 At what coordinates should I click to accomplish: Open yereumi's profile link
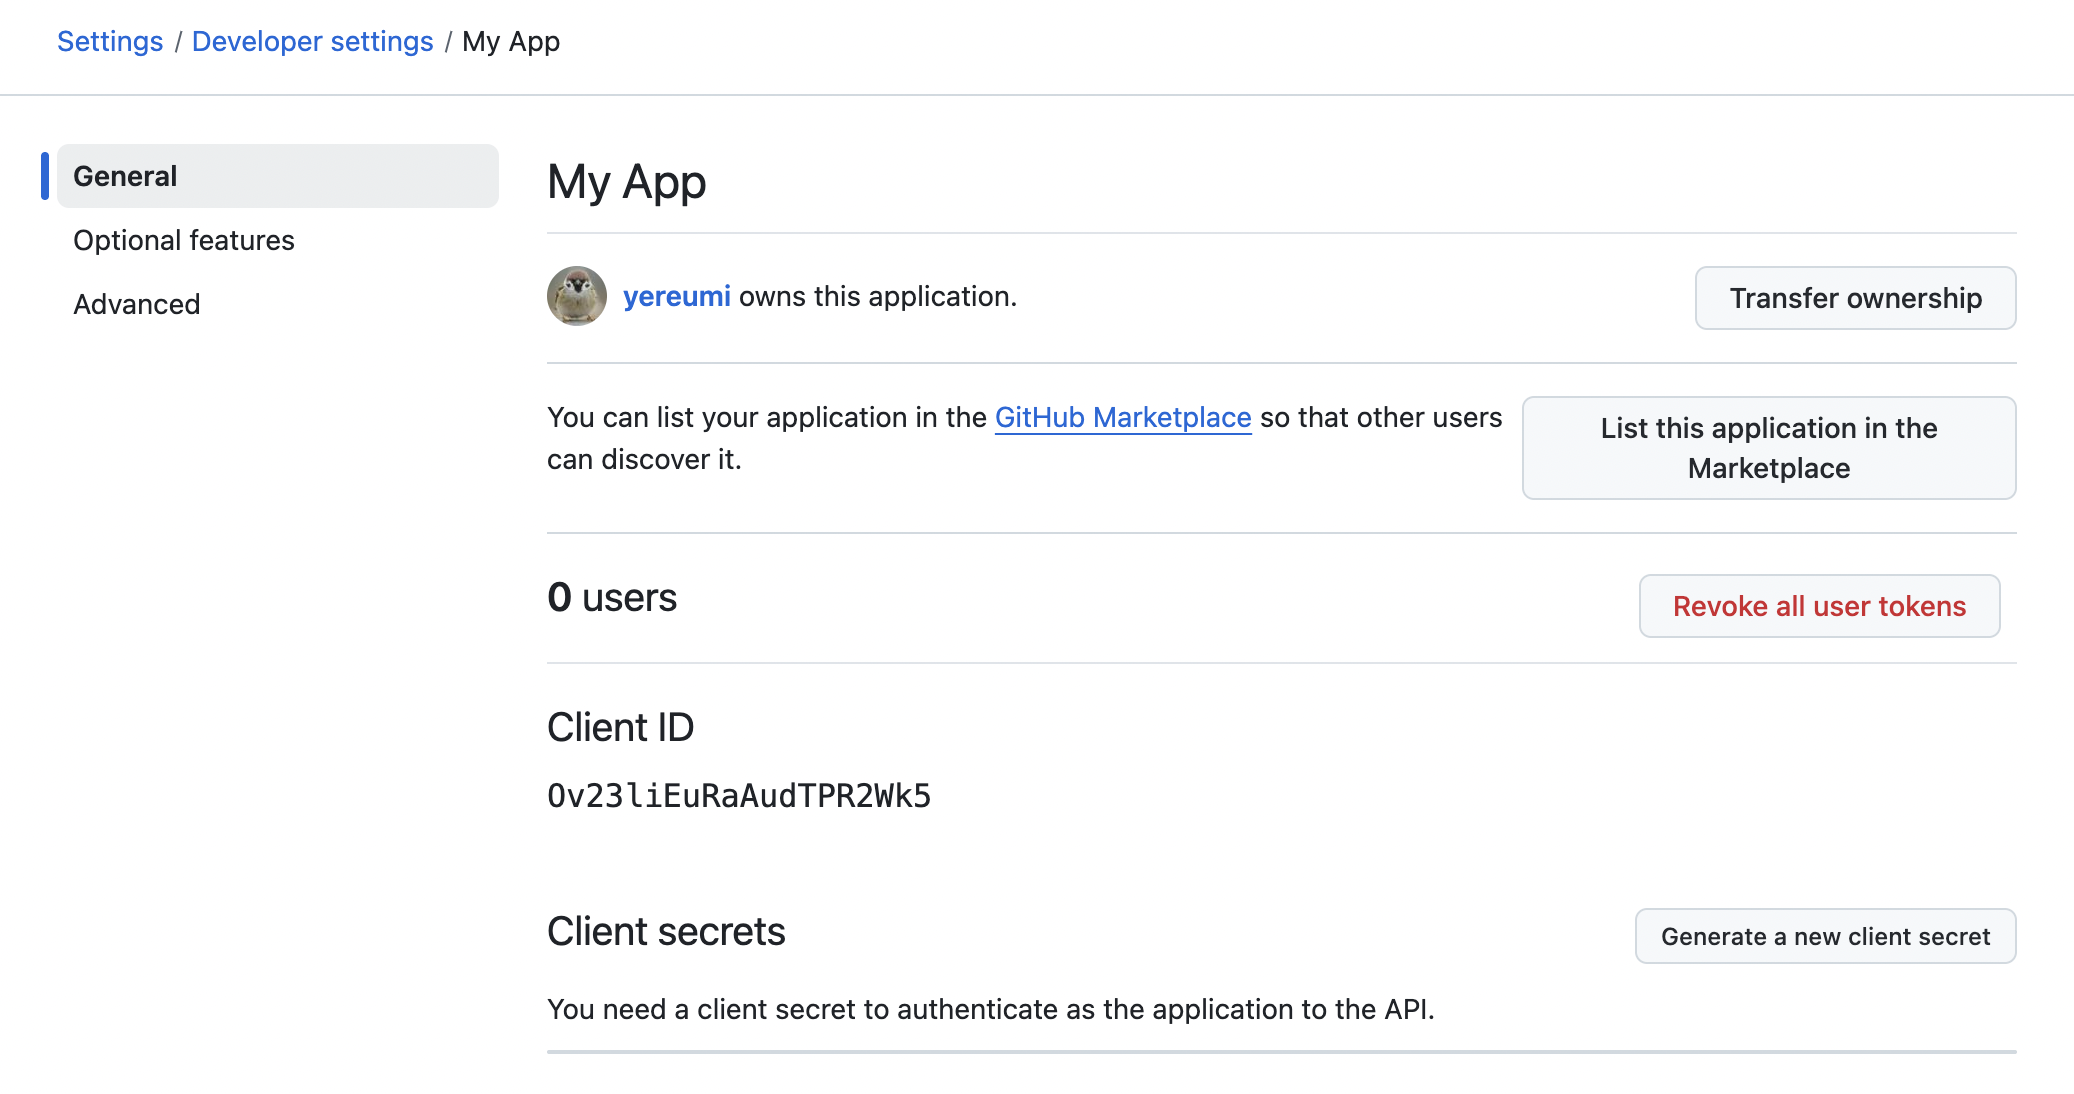(x=676, y=296)
